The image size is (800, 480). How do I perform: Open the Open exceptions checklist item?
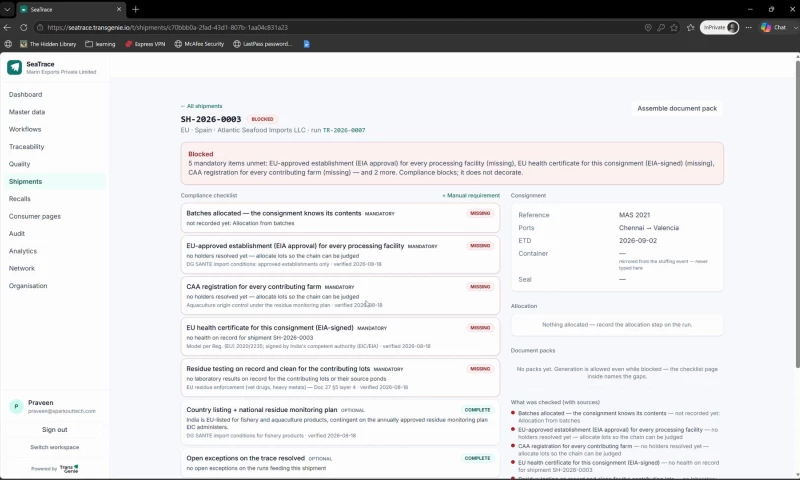coord(340,463)
